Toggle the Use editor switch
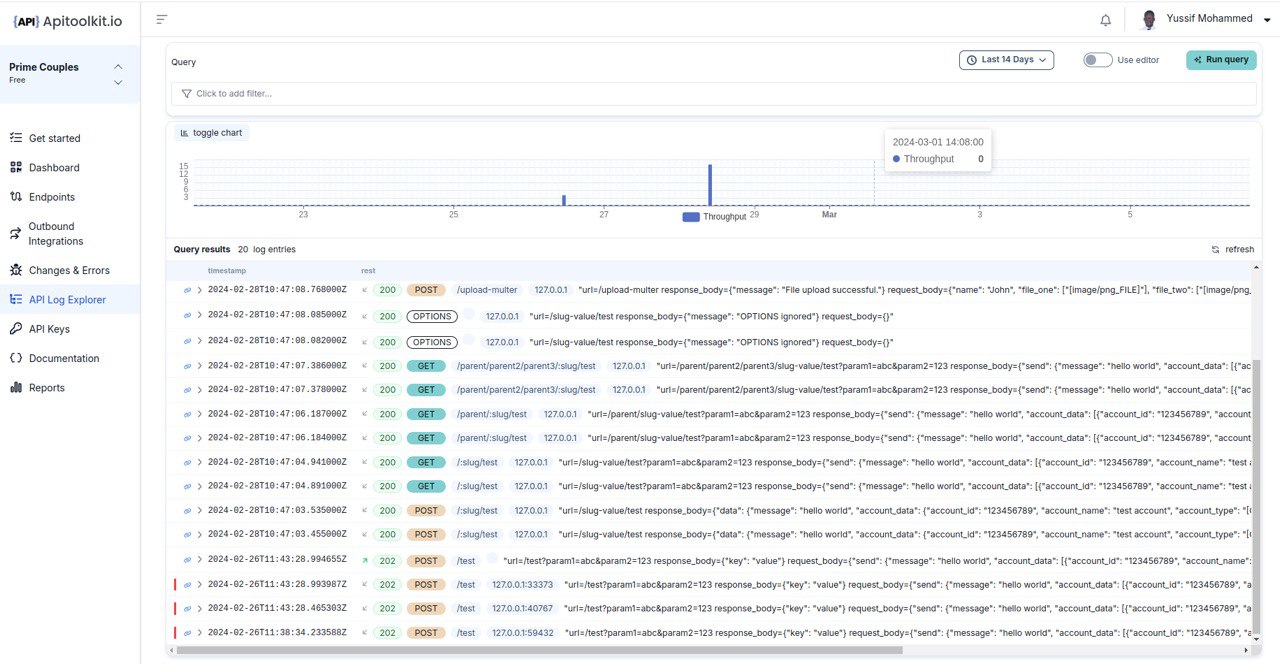1280x664 pixels. 1096,60
